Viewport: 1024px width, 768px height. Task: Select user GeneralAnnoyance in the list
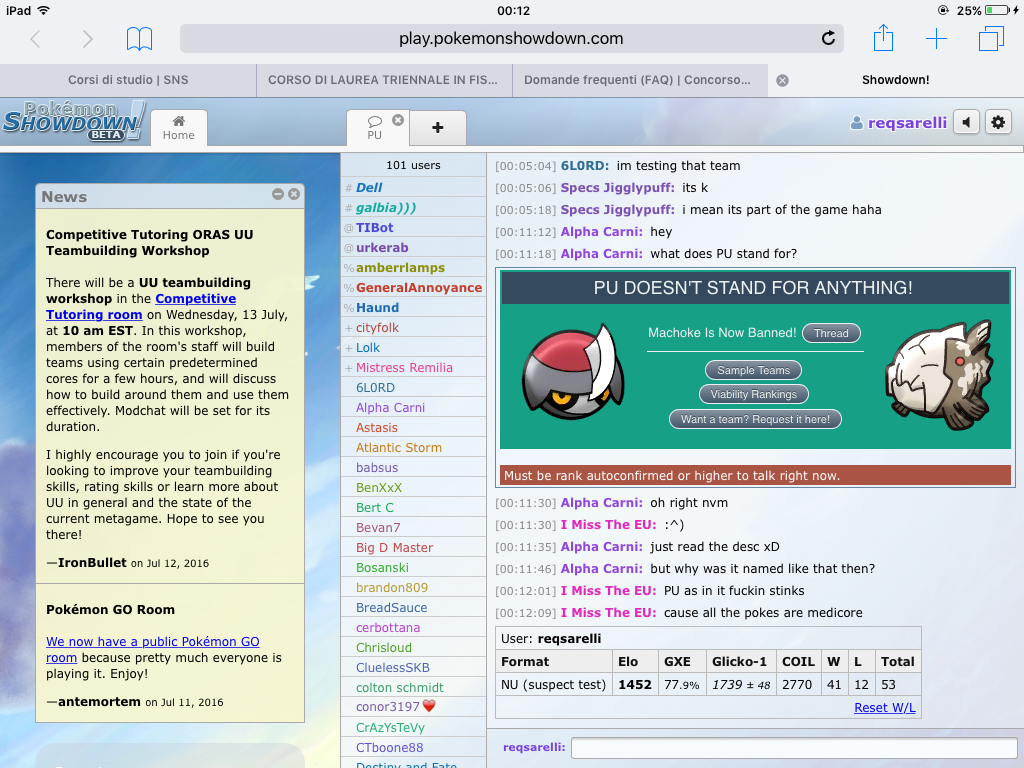tap(413, 288)
